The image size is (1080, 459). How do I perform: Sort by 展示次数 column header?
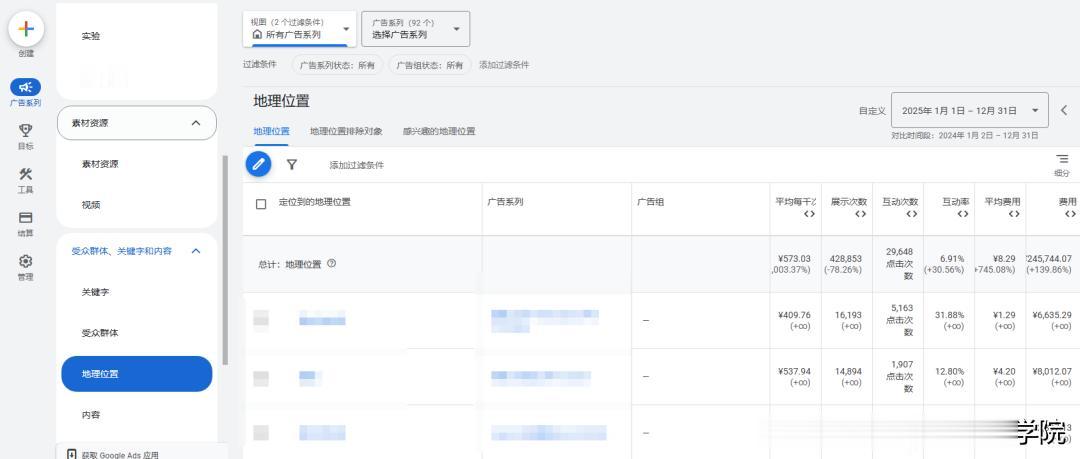click(x=848, y=202)
